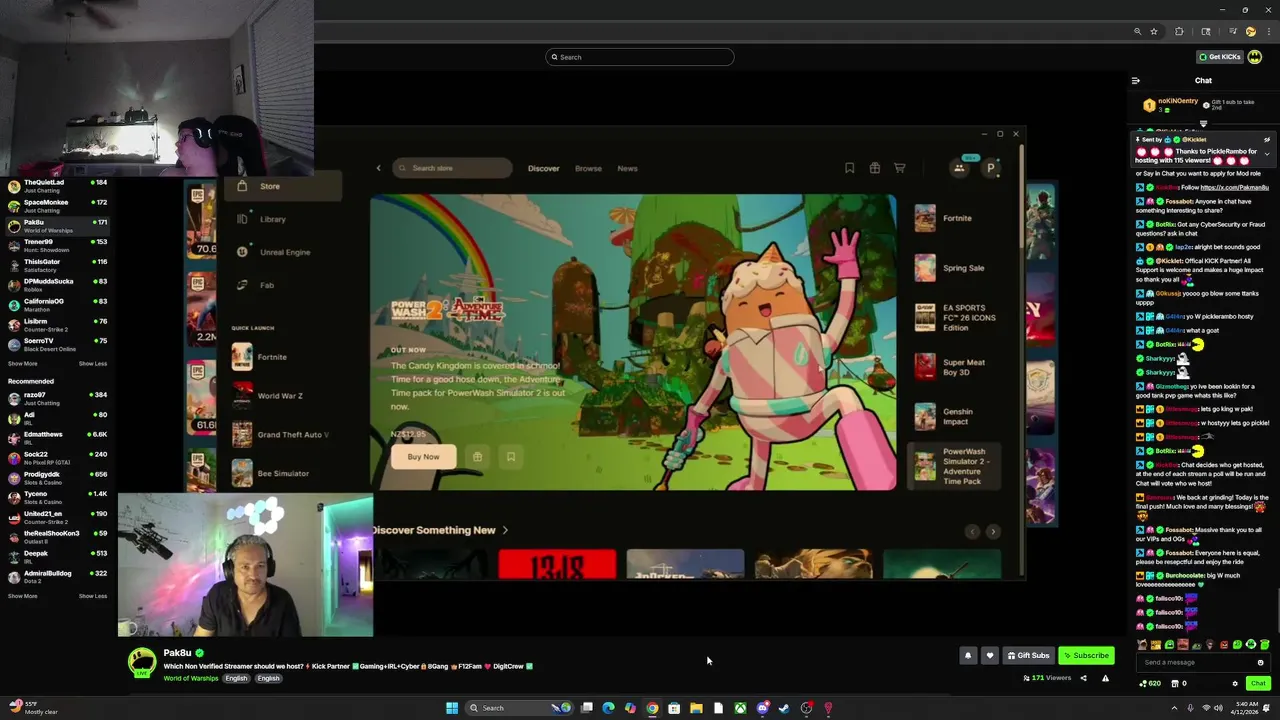Click the green Subscribe button
1280x720 pixels.
pyautogui.click(x=1086, y=656)
